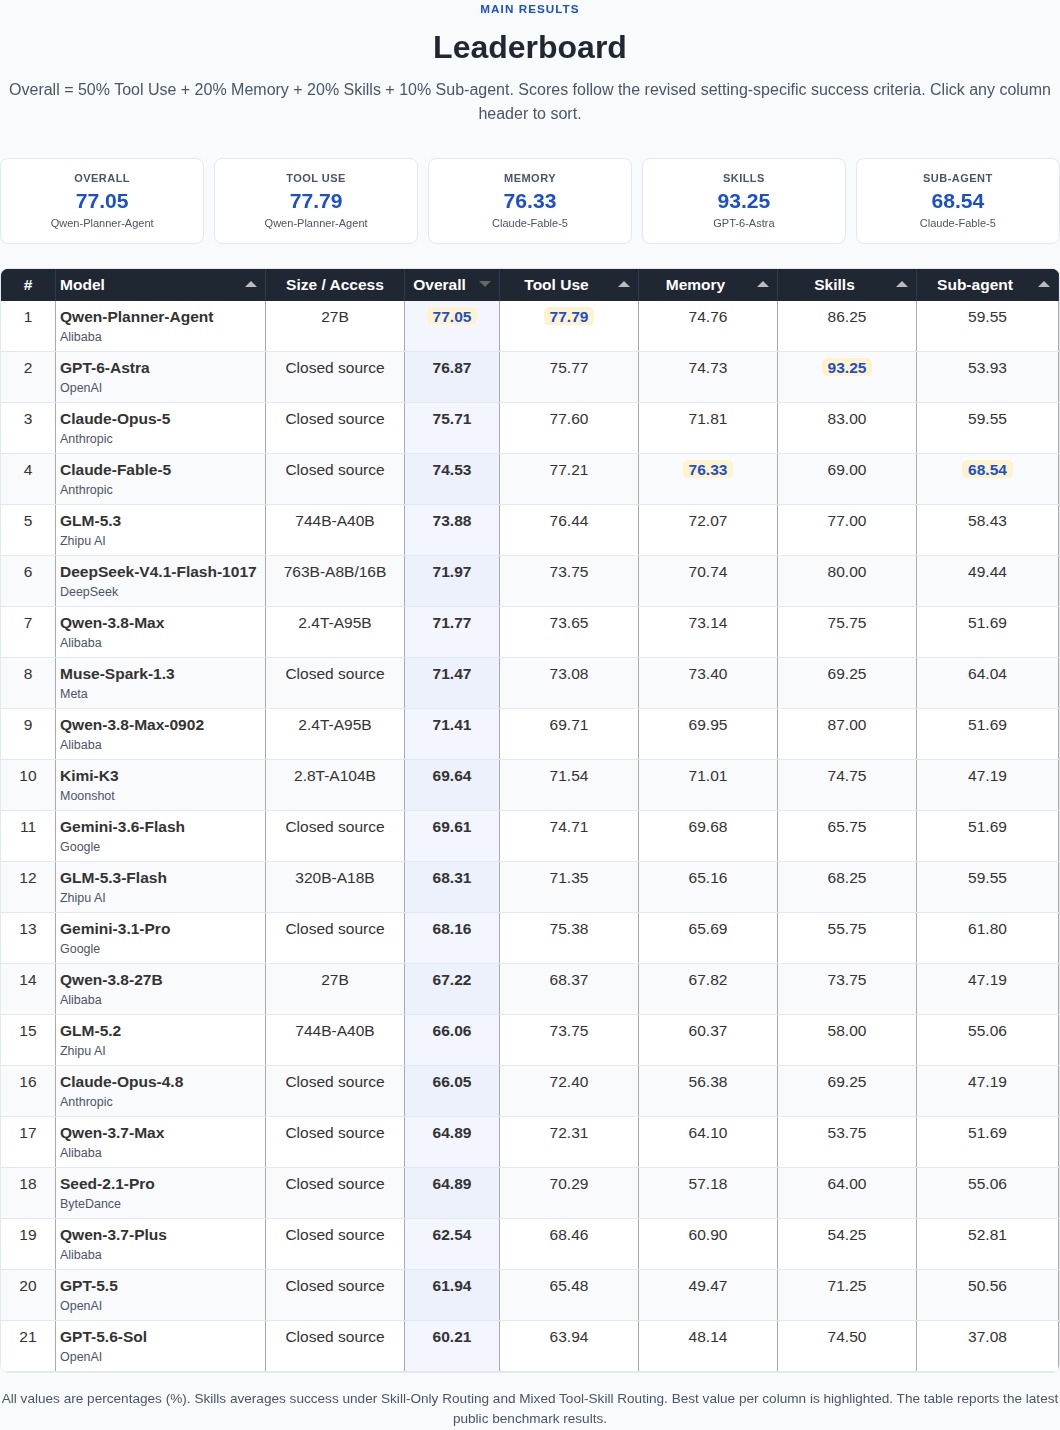Open the TOOL USE 77.79 summary card

coord(316,201)
